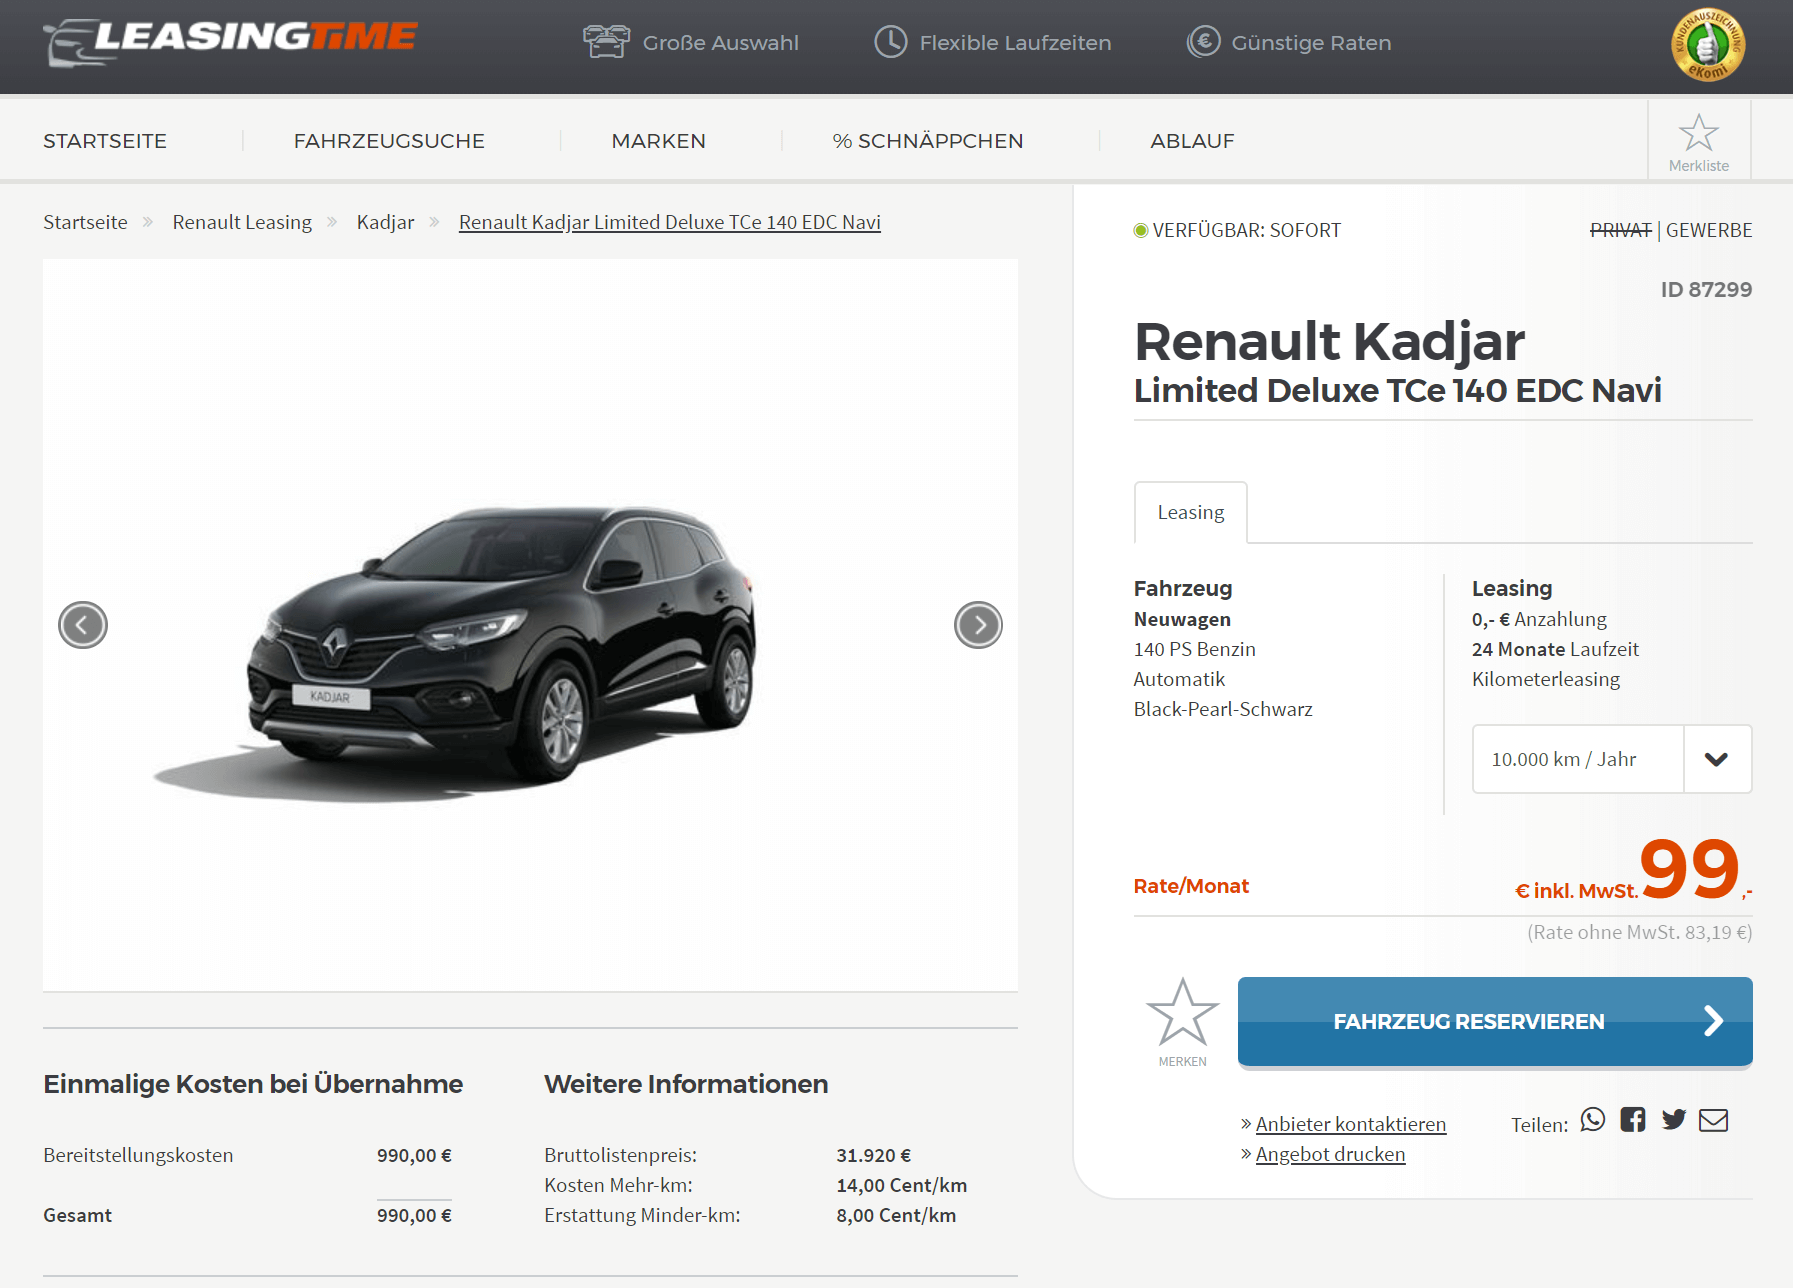Click Einmalige Kosten bei Übernahme heading

(253, 1084)
